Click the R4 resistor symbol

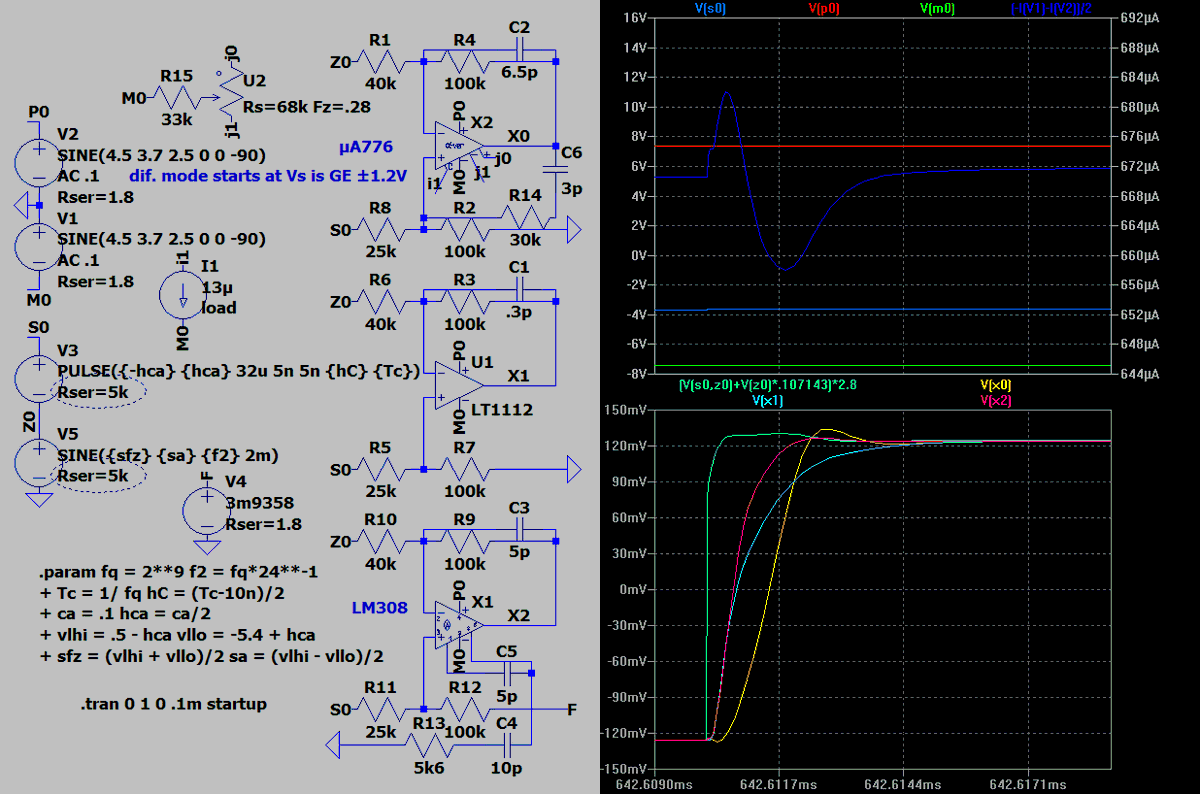(463, 62)
